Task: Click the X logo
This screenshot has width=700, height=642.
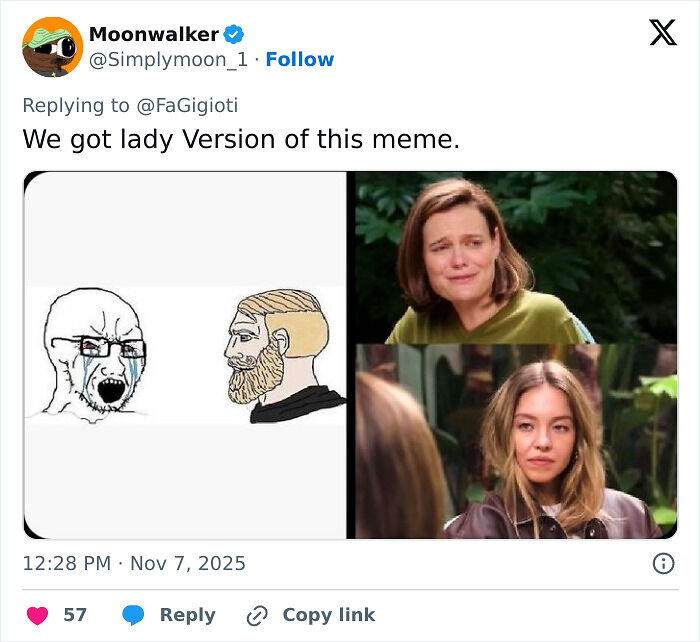Action: [662, 34]
